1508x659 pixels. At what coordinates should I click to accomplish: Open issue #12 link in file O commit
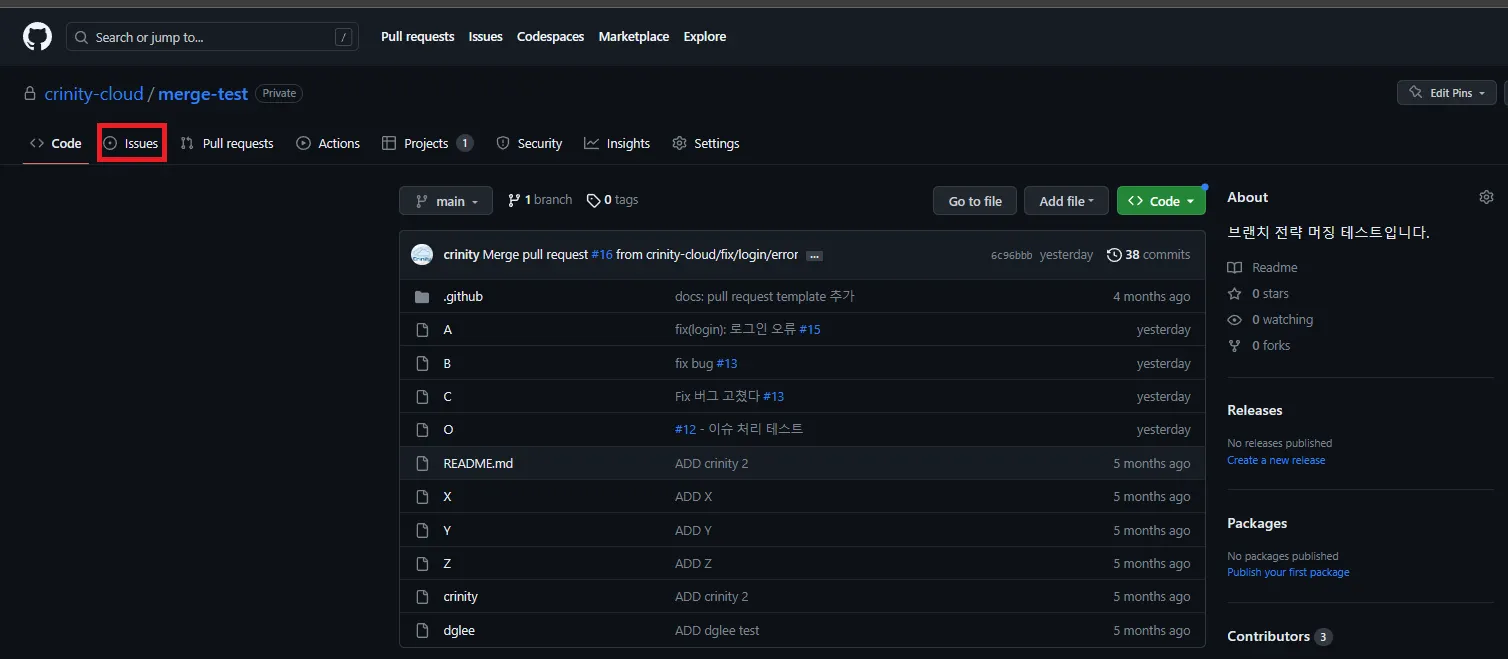pos(685,430)
